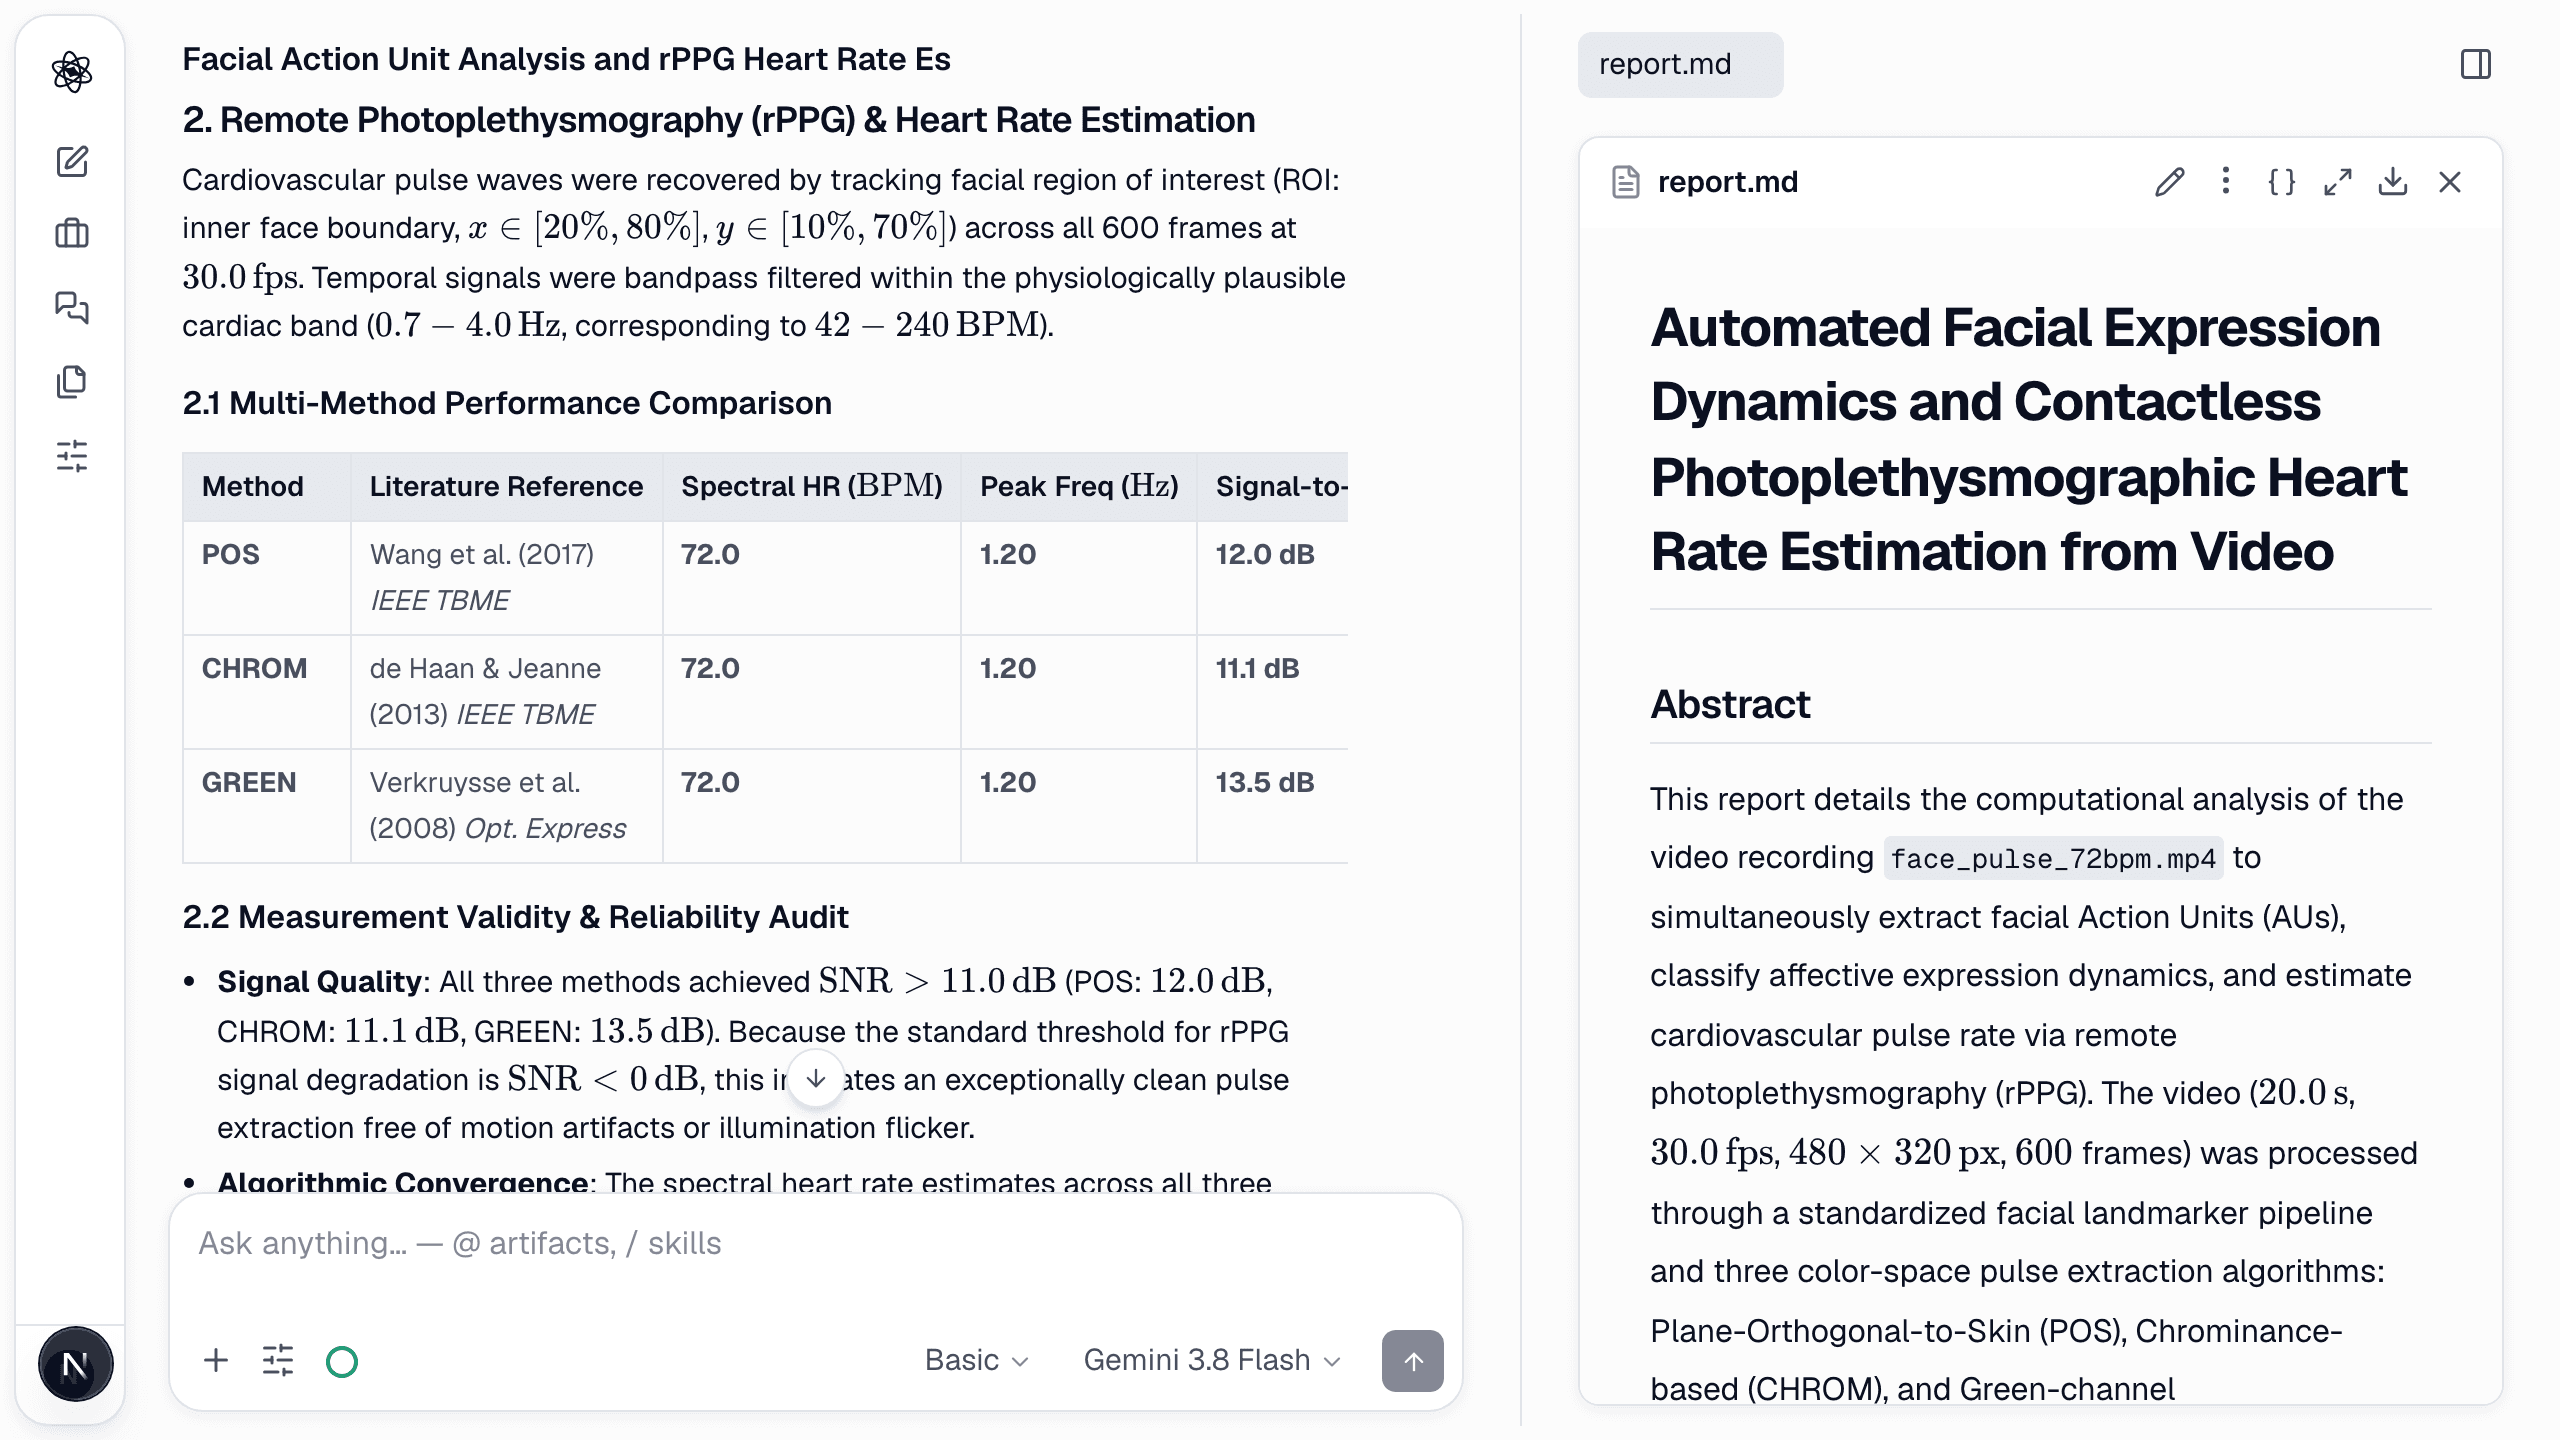Click the Literature Reference column header
Viewport: 2560px width, 1440px height.
click(x=506, y=487)
